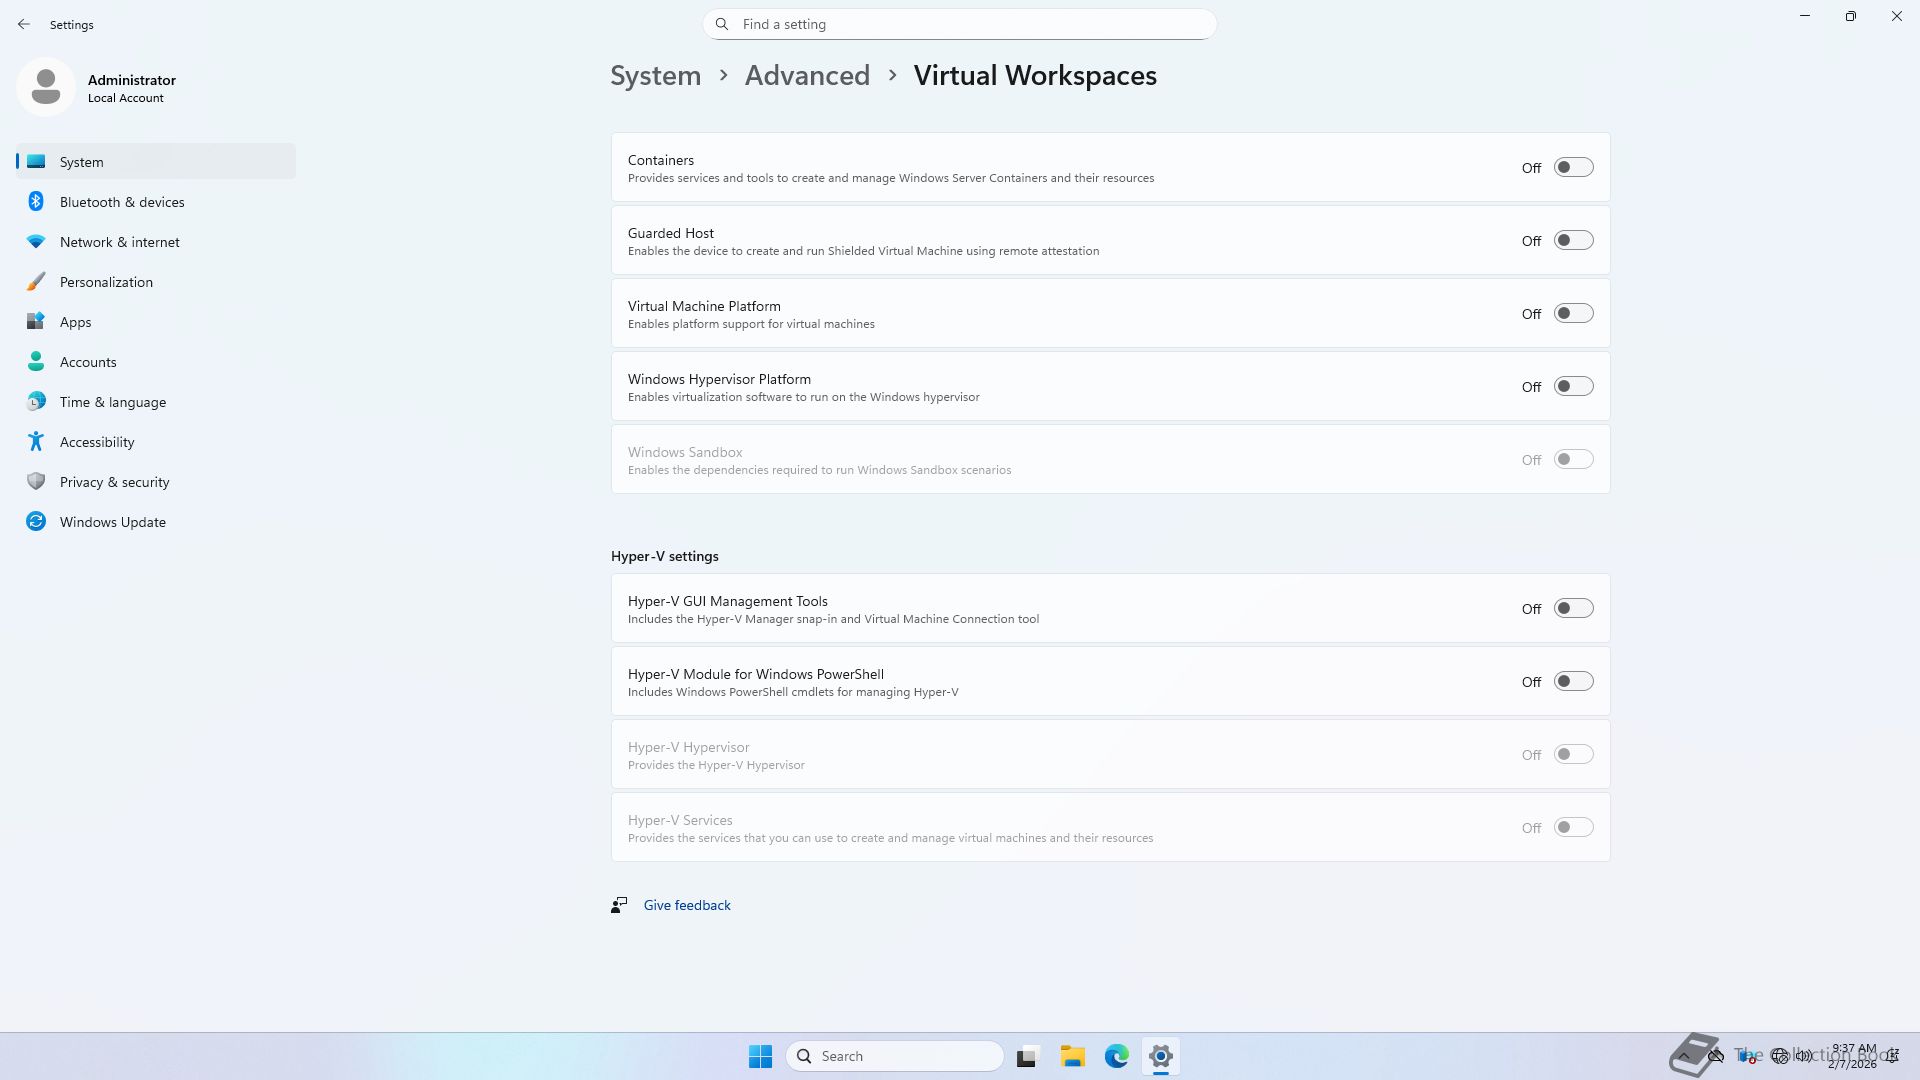Click the Give feedback link
1920x1080 pixels.
click(687, 905)
